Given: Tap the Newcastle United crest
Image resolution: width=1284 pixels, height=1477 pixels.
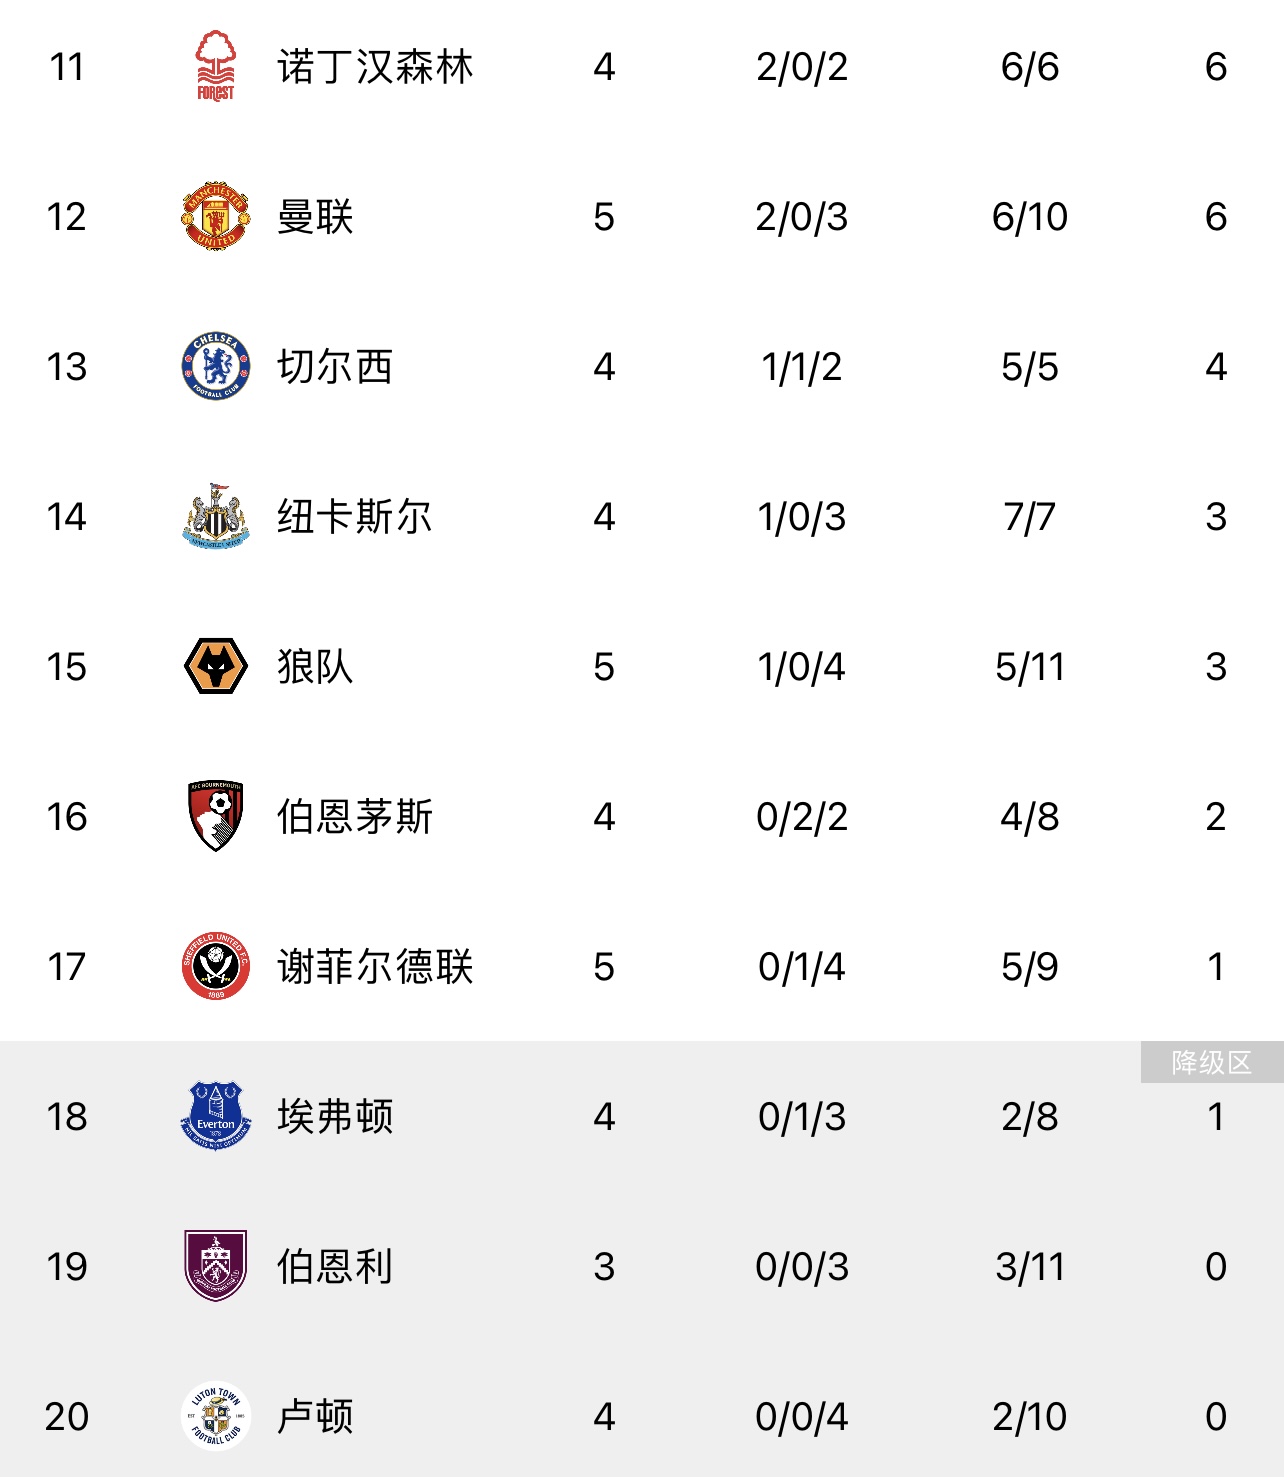Looking at the screenshot, I should [x=215, y=516].
